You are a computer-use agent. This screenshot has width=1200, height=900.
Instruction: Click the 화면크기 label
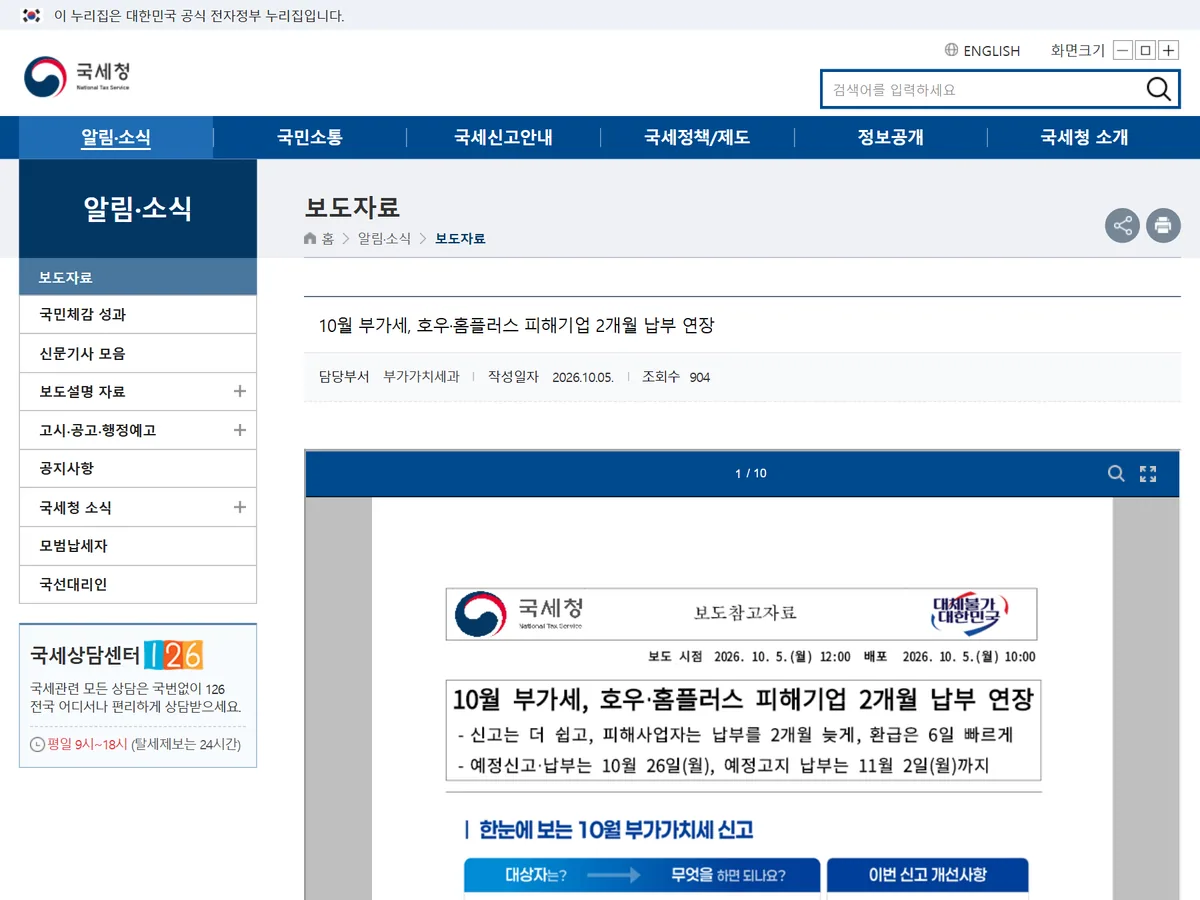point(1077,50)
